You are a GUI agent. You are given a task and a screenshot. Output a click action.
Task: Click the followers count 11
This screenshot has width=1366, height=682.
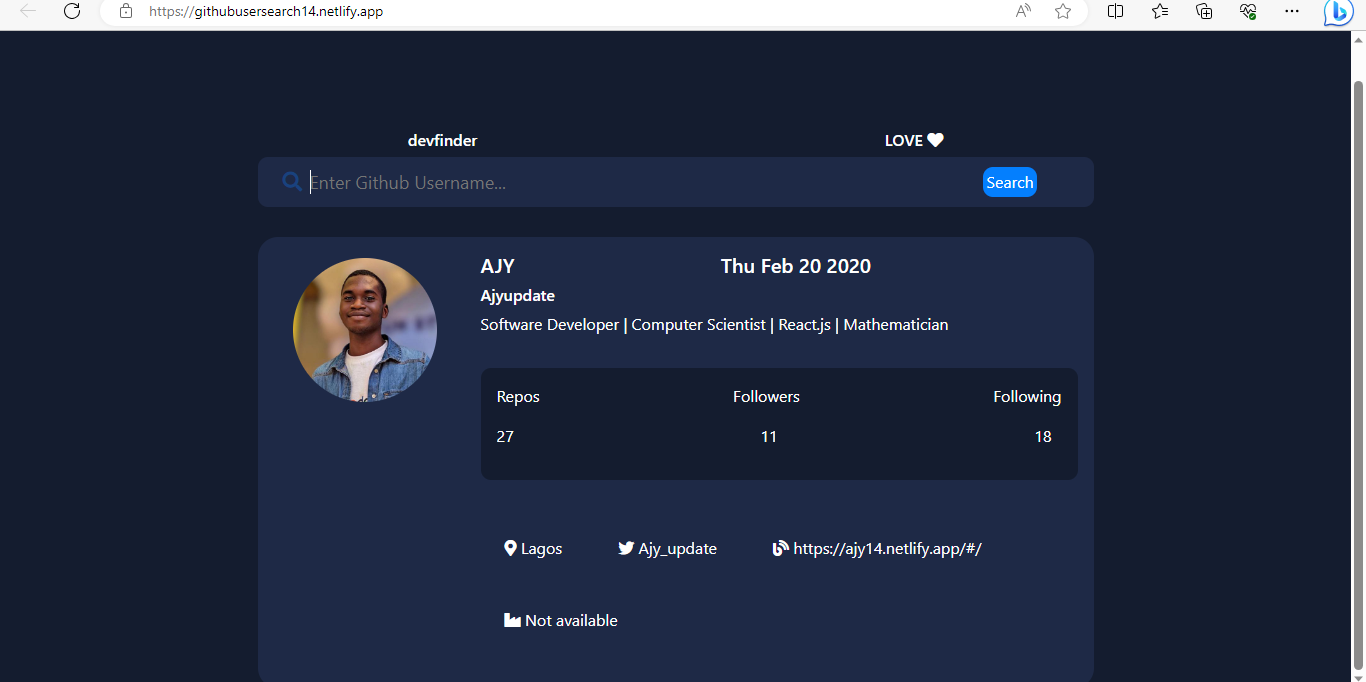tap(768, 436)
